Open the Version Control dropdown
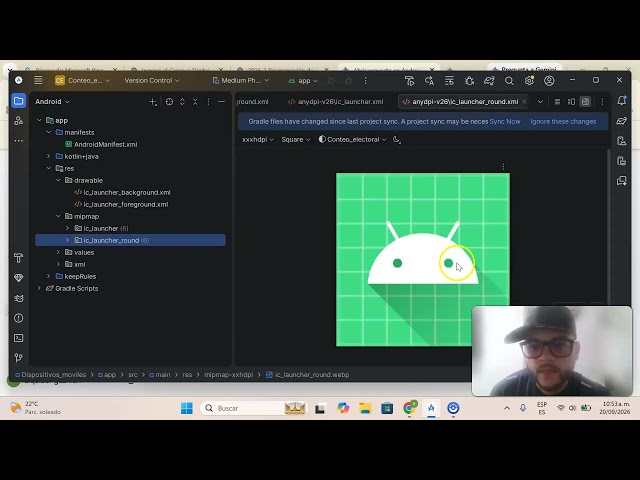This screenshot has height=480, width=640. coord(152,81)
